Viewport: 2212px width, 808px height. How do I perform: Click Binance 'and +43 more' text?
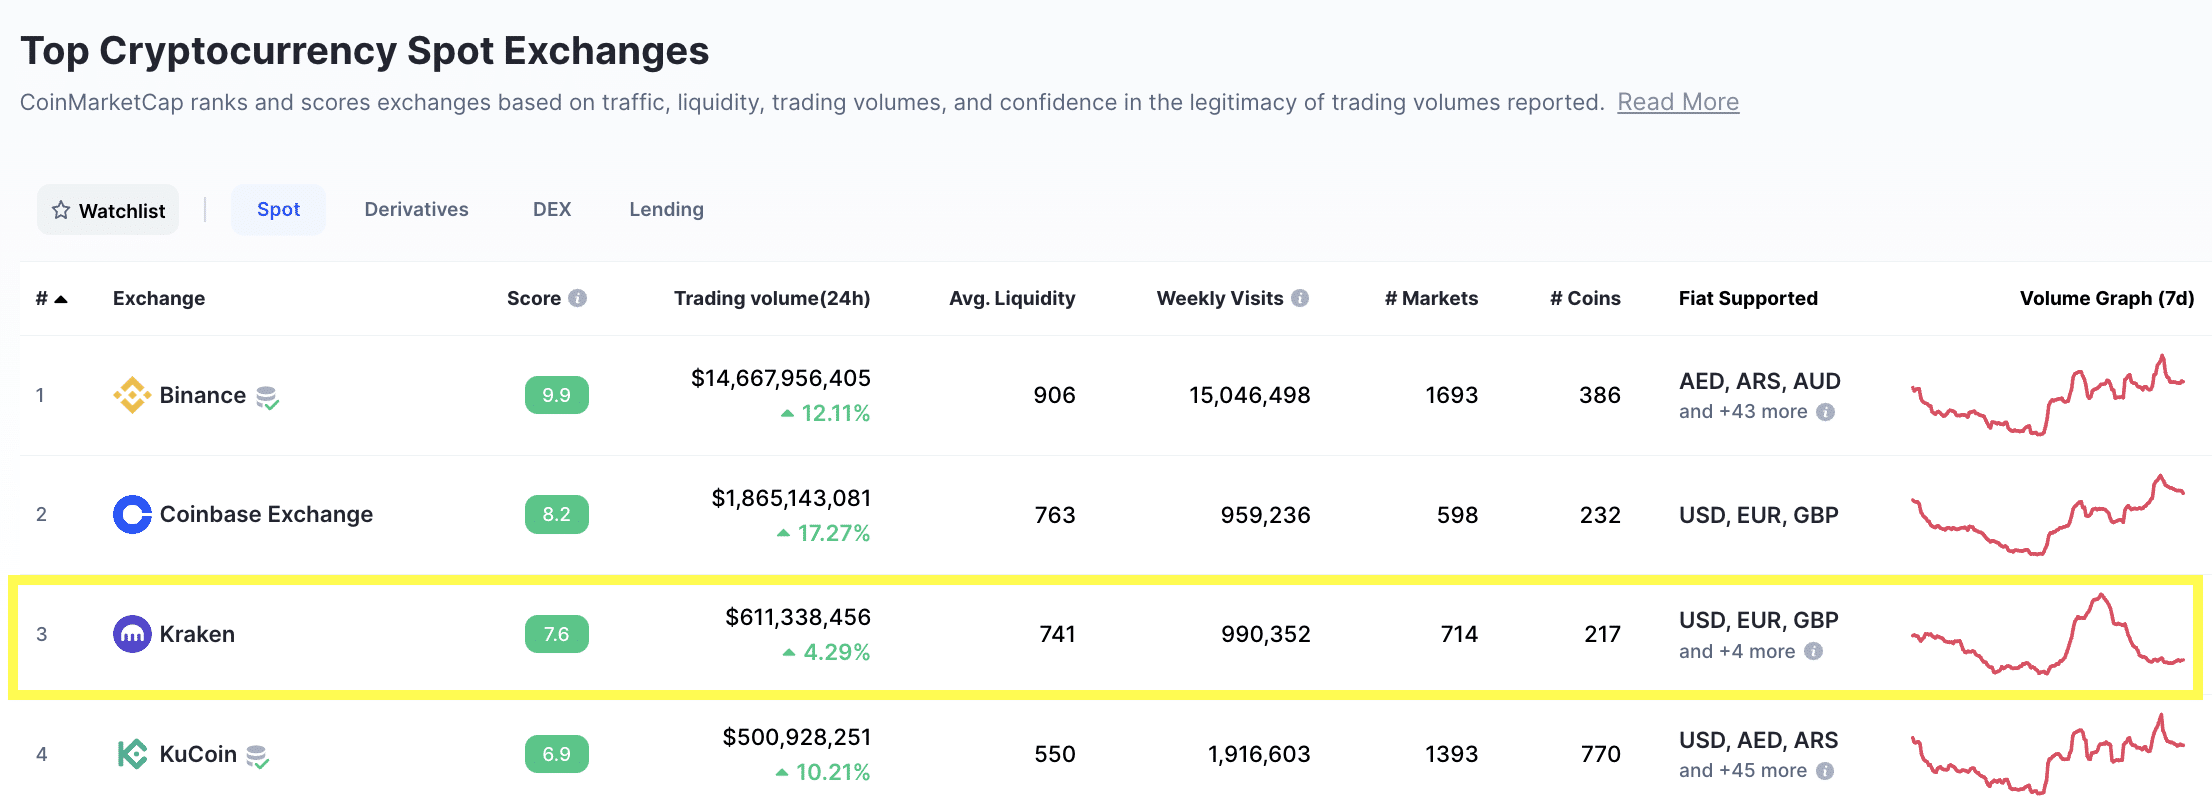tap(1743, 412)
